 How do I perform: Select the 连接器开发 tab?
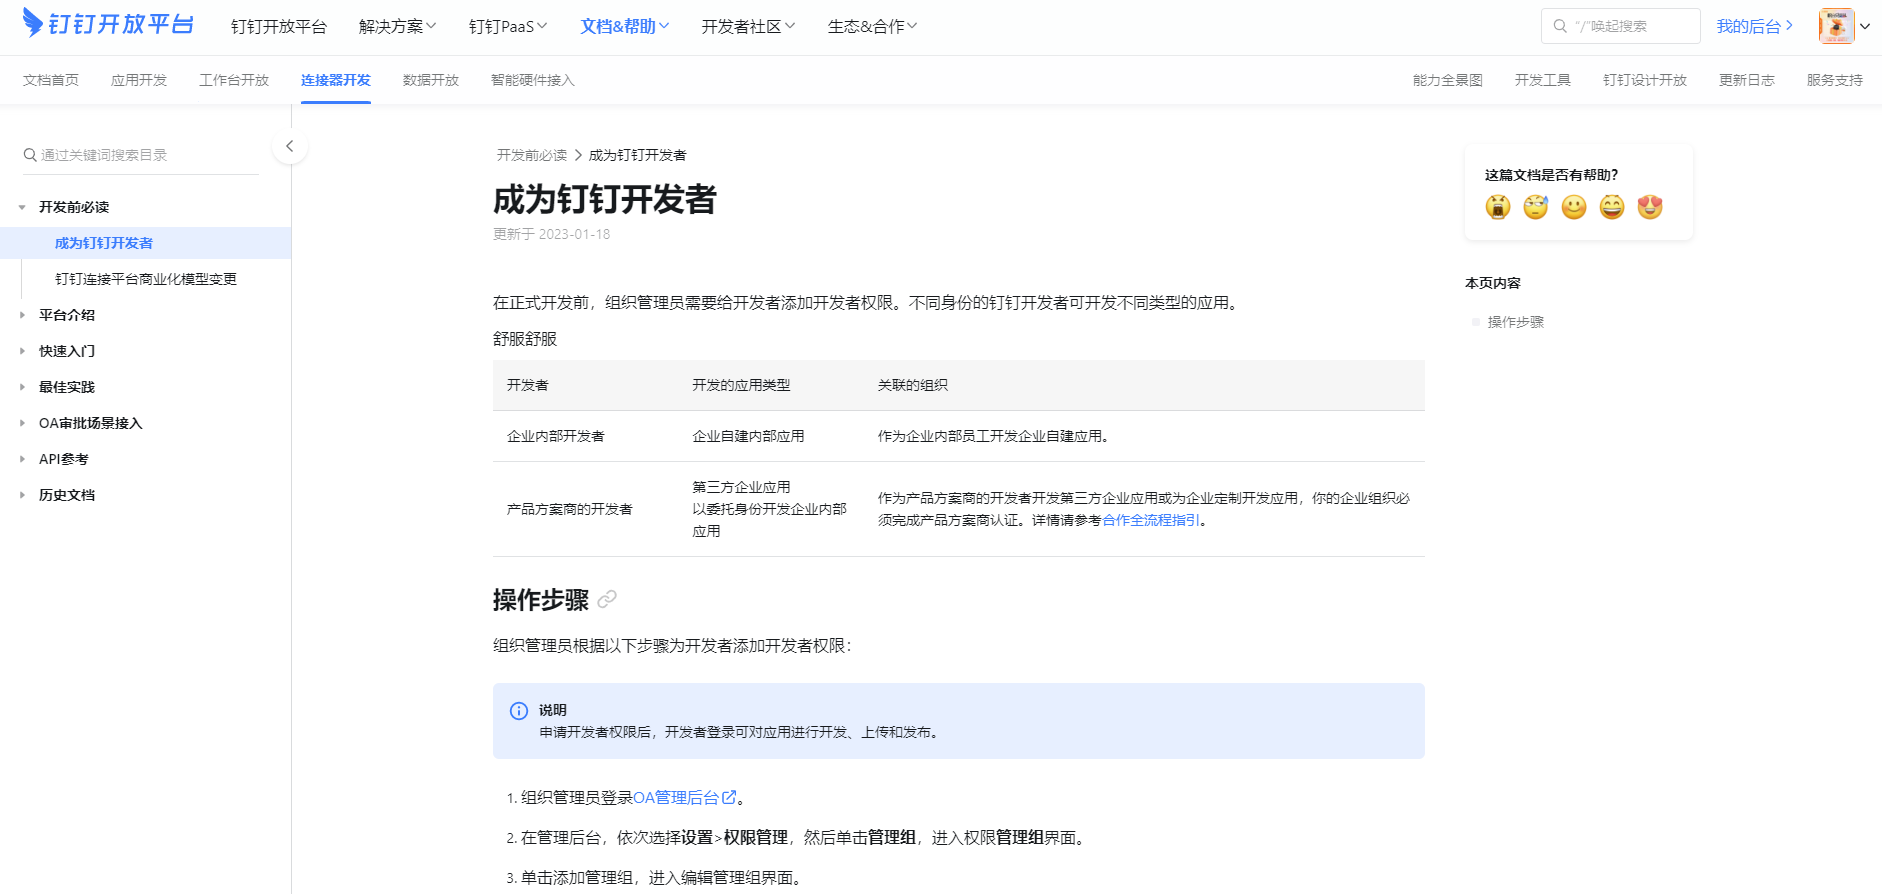pyautogui.click(x=336, y=80)
